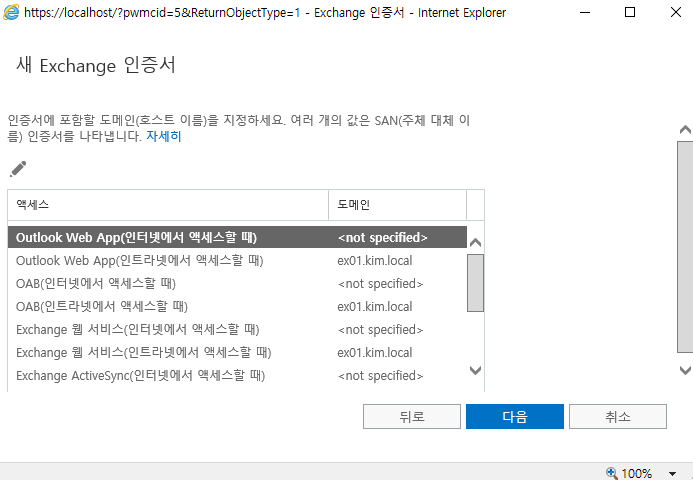This screenshot has width=693, height=480.
Task: Select OAB(인터넷에서 액세스할 때) row
Action: click(x=237, y=283)
